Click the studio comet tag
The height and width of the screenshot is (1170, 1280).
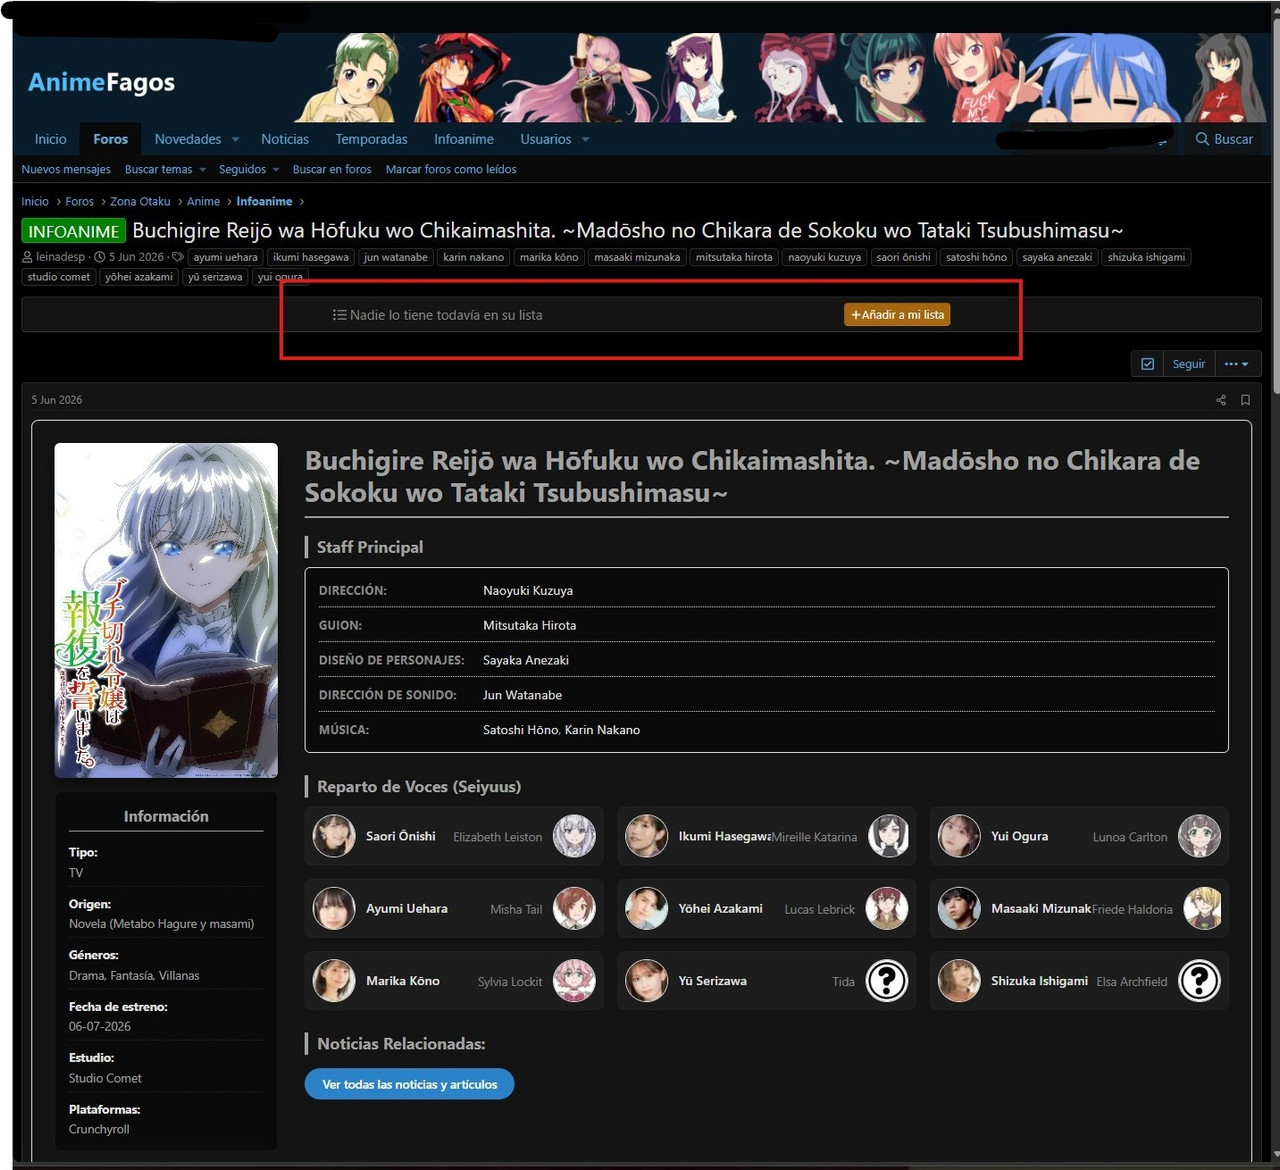point(59,277)
